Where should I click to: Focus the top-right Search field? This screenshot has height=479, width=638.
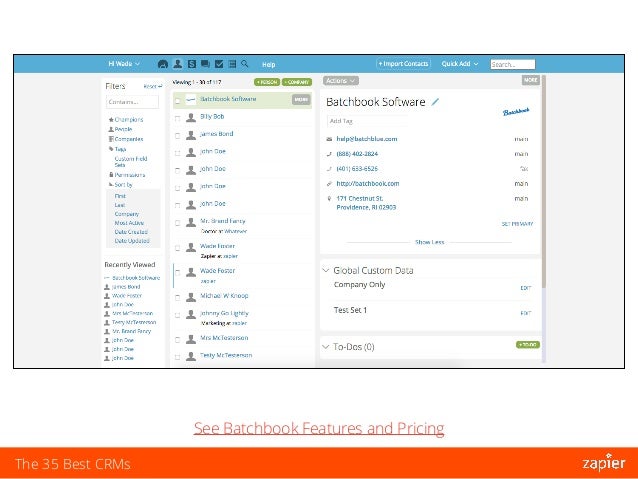(513, 64)
